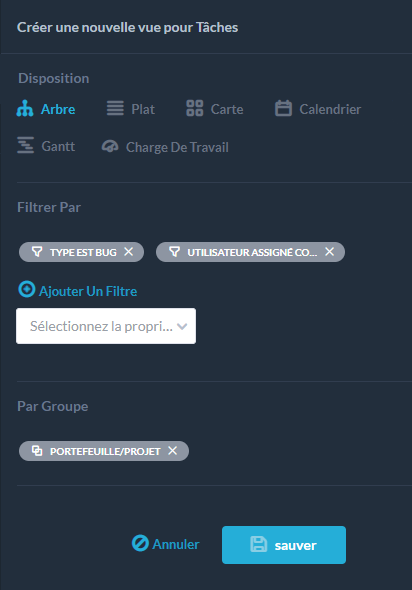Select the Calendrier calendar icon

tap(283, 108)
